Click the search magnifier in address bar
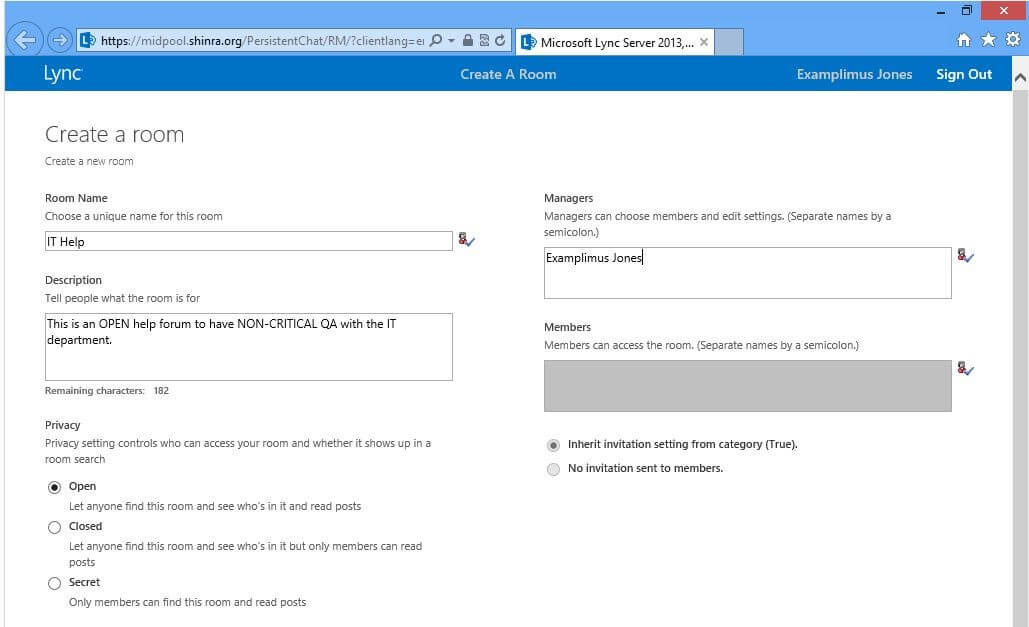This screenshot has width=1029, height=627. click(436, 41)
